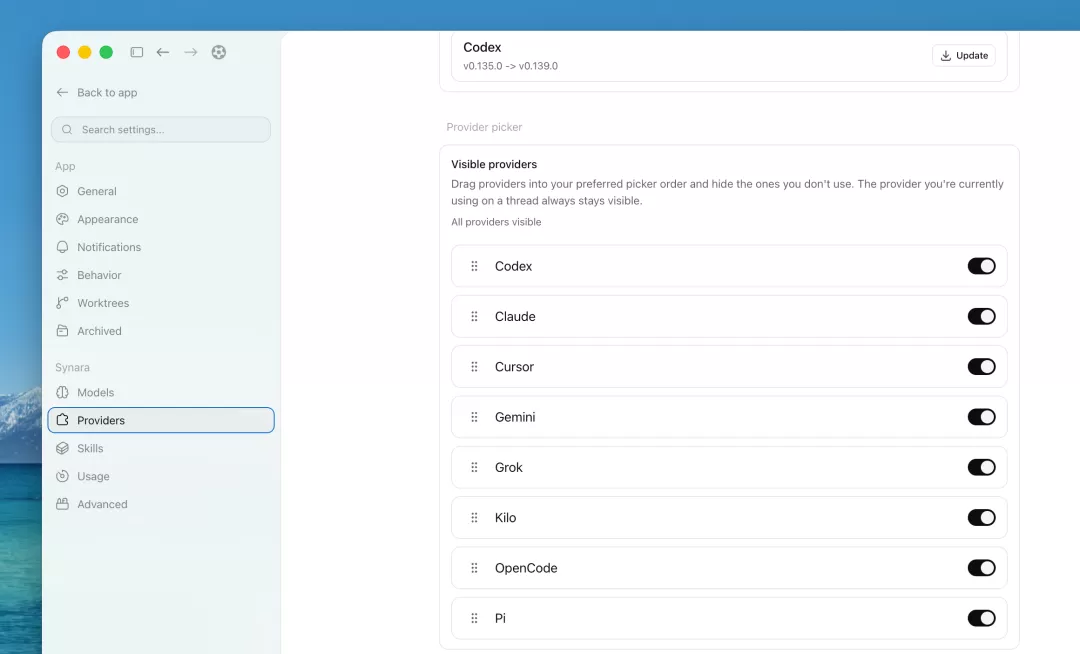Disable the Codex provider toggle

[982, 266]
